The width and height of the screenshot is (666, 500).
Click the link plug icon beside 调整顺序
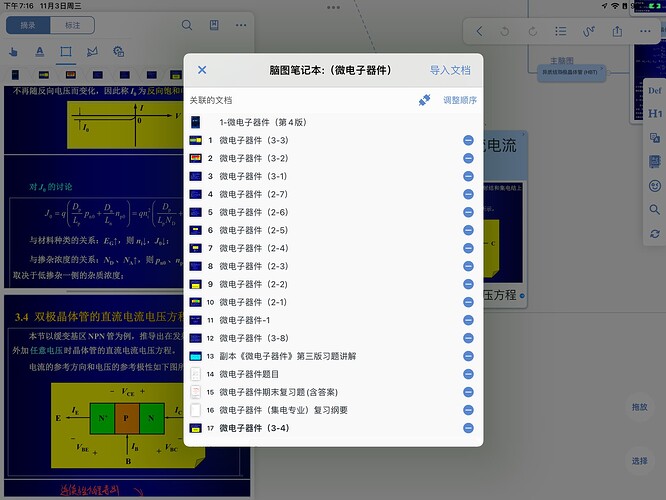[424, 100]
